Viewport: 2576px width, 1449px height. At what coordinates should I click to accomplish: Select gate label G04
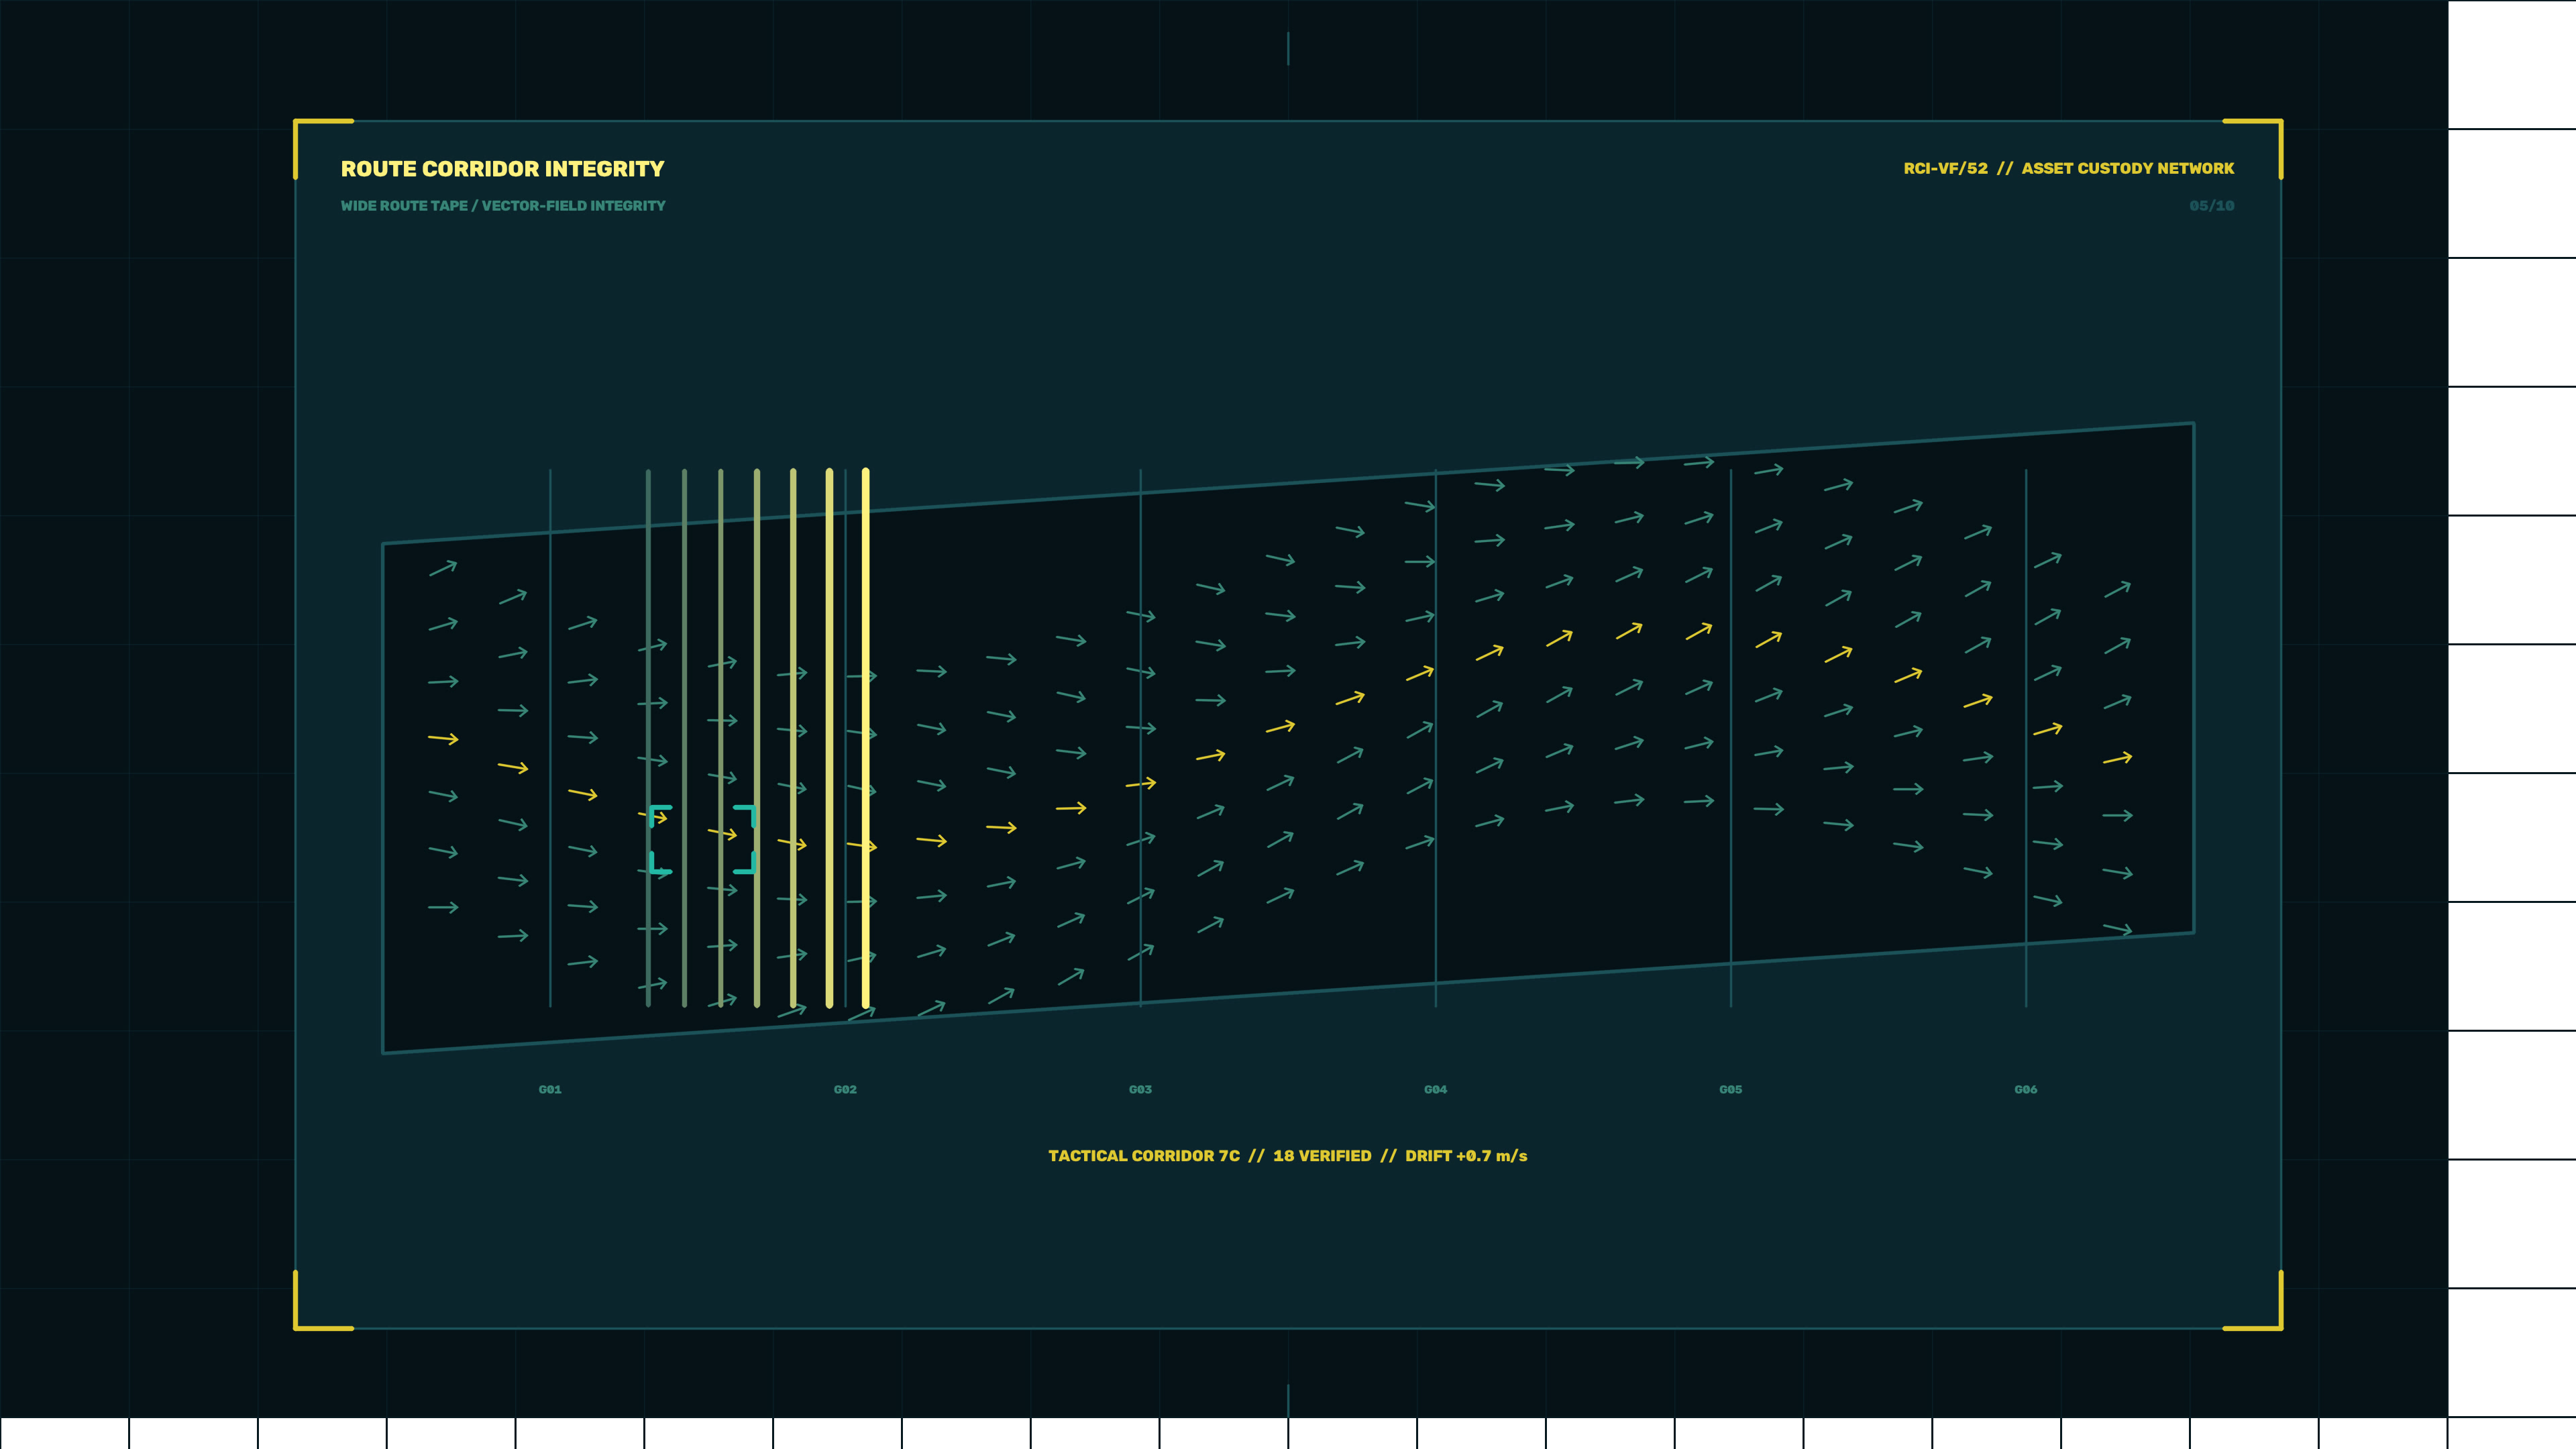[1435, 1089]
